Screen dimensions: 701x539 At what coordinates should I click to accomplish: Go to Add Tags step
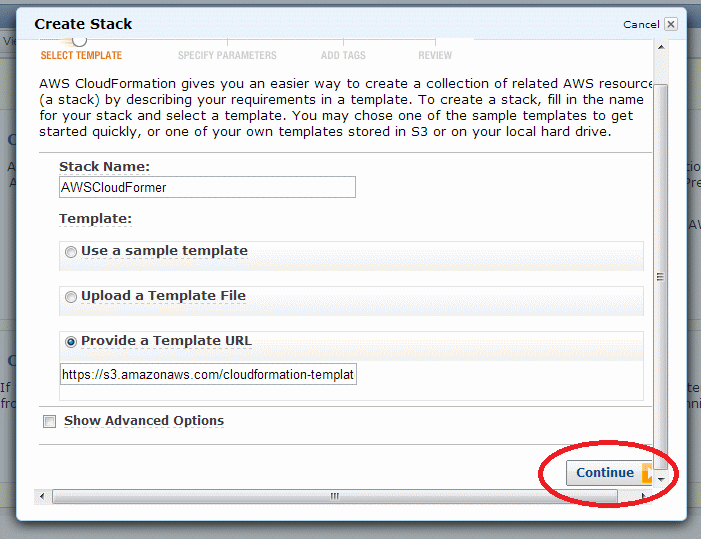pyautogui.click(x=343, y=55)
